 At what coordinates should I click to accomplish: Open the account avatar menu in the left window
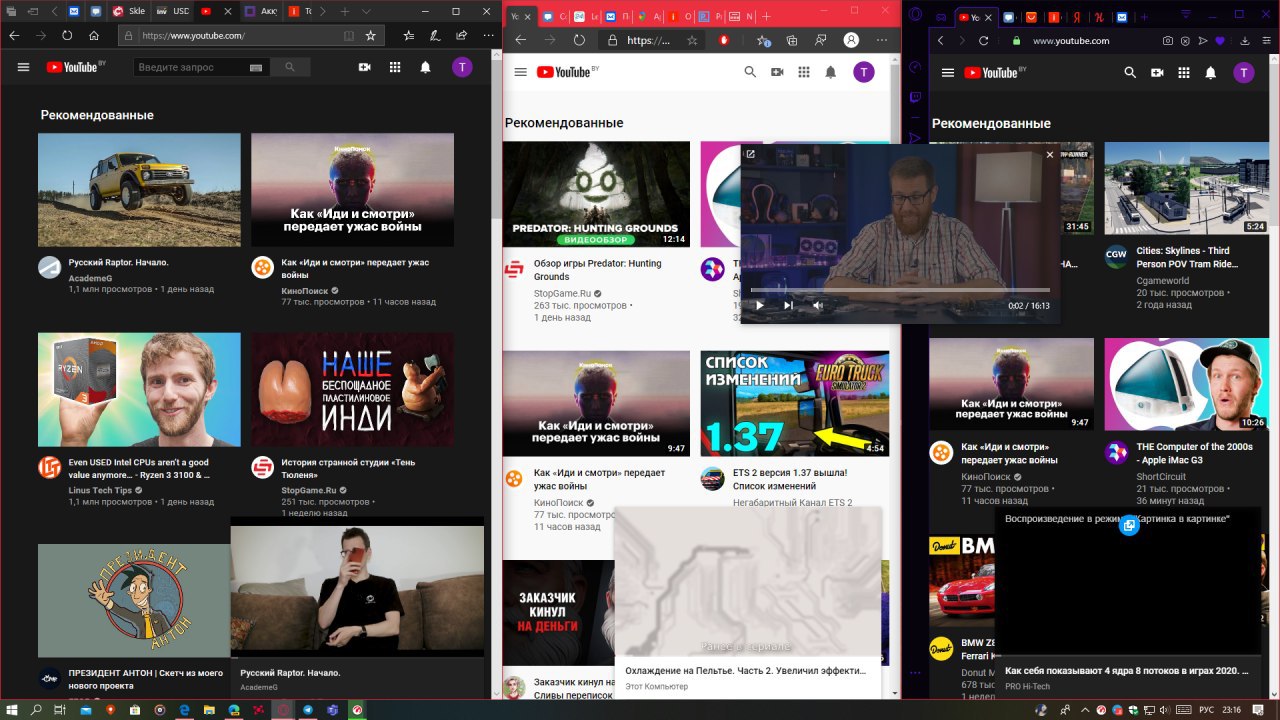462,67
